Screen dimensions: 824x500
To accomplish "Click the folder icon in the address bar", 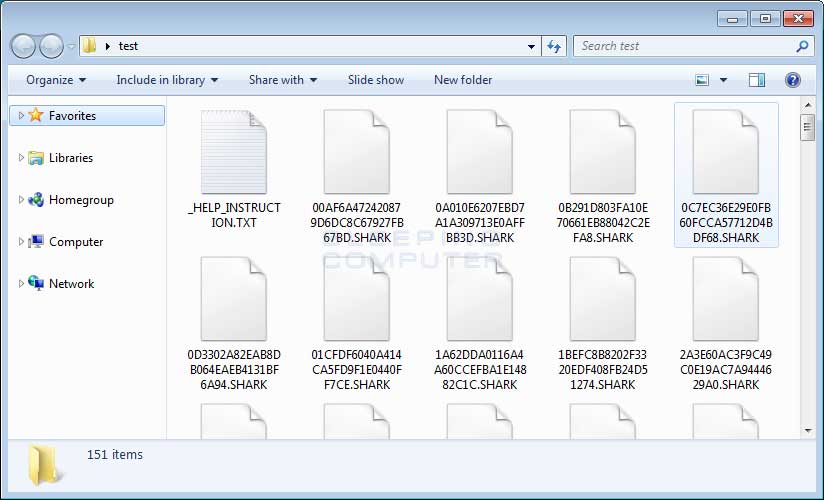I will click(x=90, y=46).
